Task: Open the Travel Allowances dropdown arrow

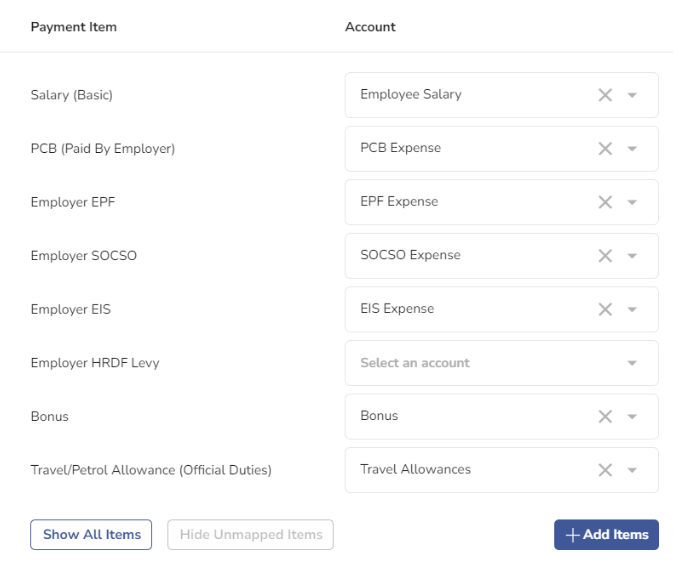Action: click(632, 470)
